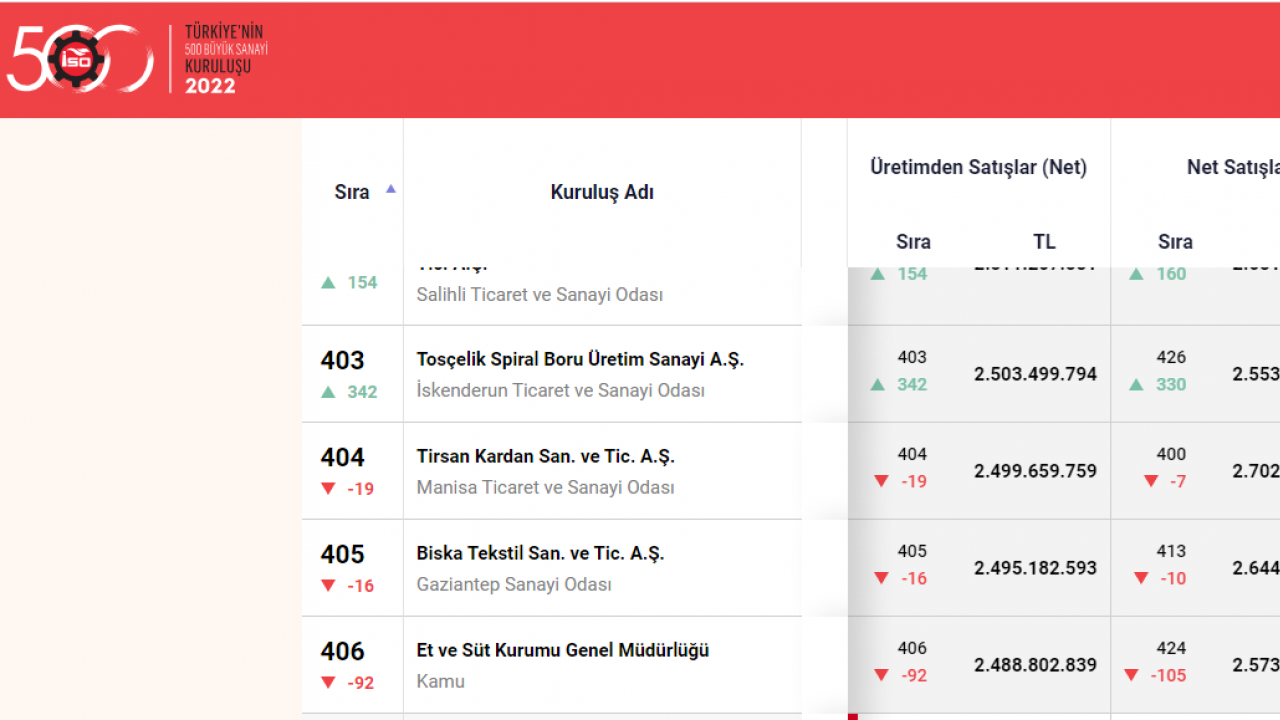Select the Kamu label under Et ve Süt
The height and width of the screenshot is (720, 1280).
click(440, 681)
